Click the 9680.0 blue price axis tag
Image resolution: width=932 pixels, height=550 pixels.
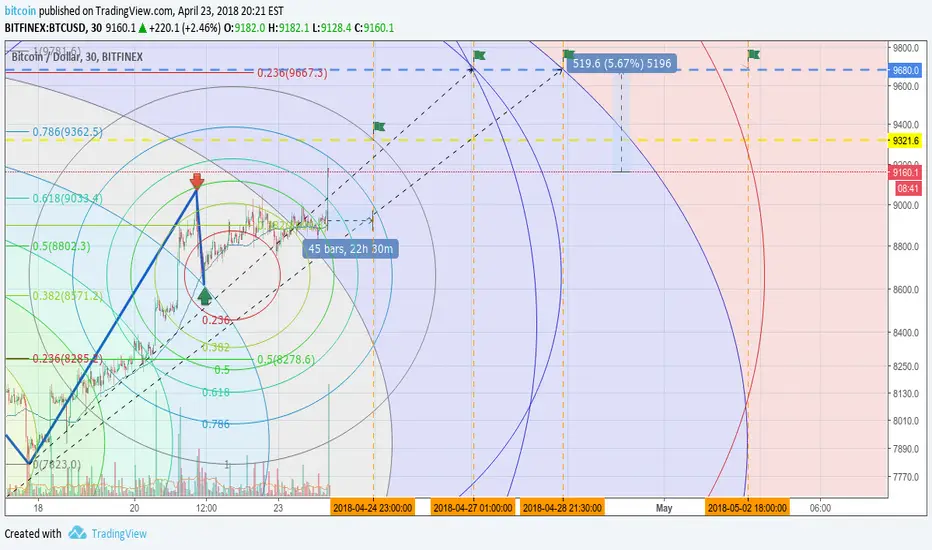point(905,70)
